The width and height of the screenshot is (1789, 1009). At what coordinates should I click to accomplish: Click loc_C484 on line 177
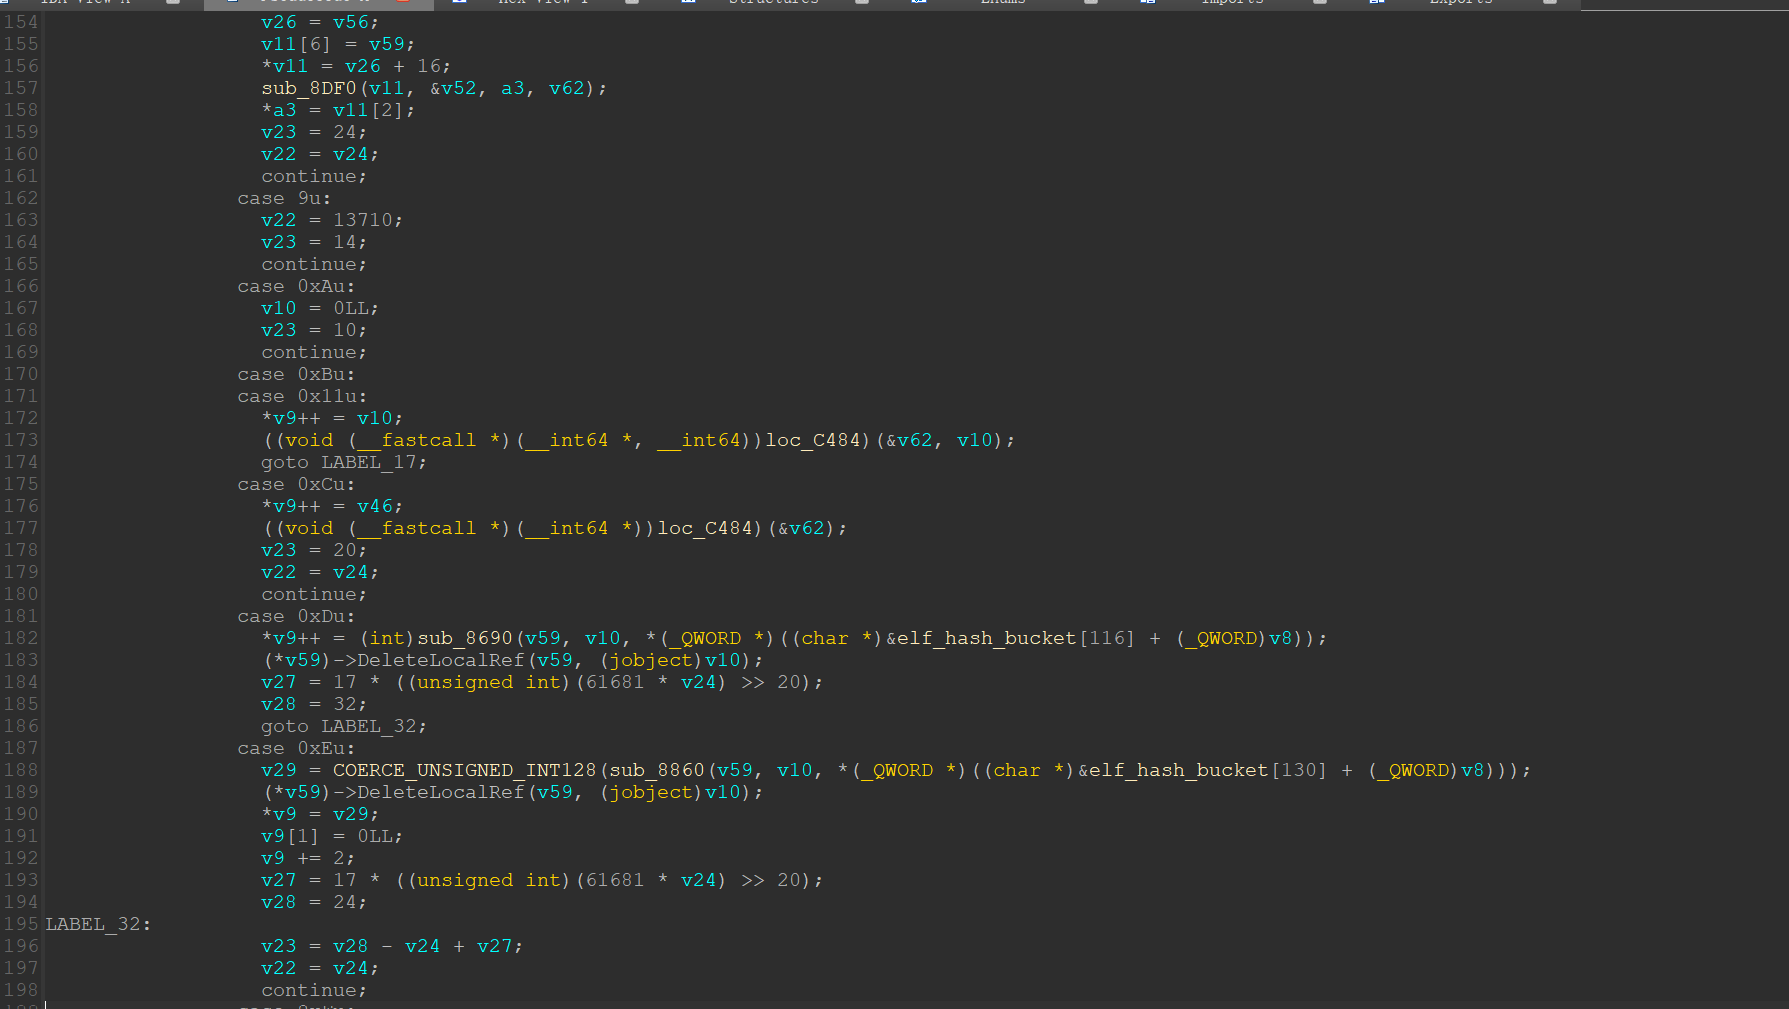705,528
